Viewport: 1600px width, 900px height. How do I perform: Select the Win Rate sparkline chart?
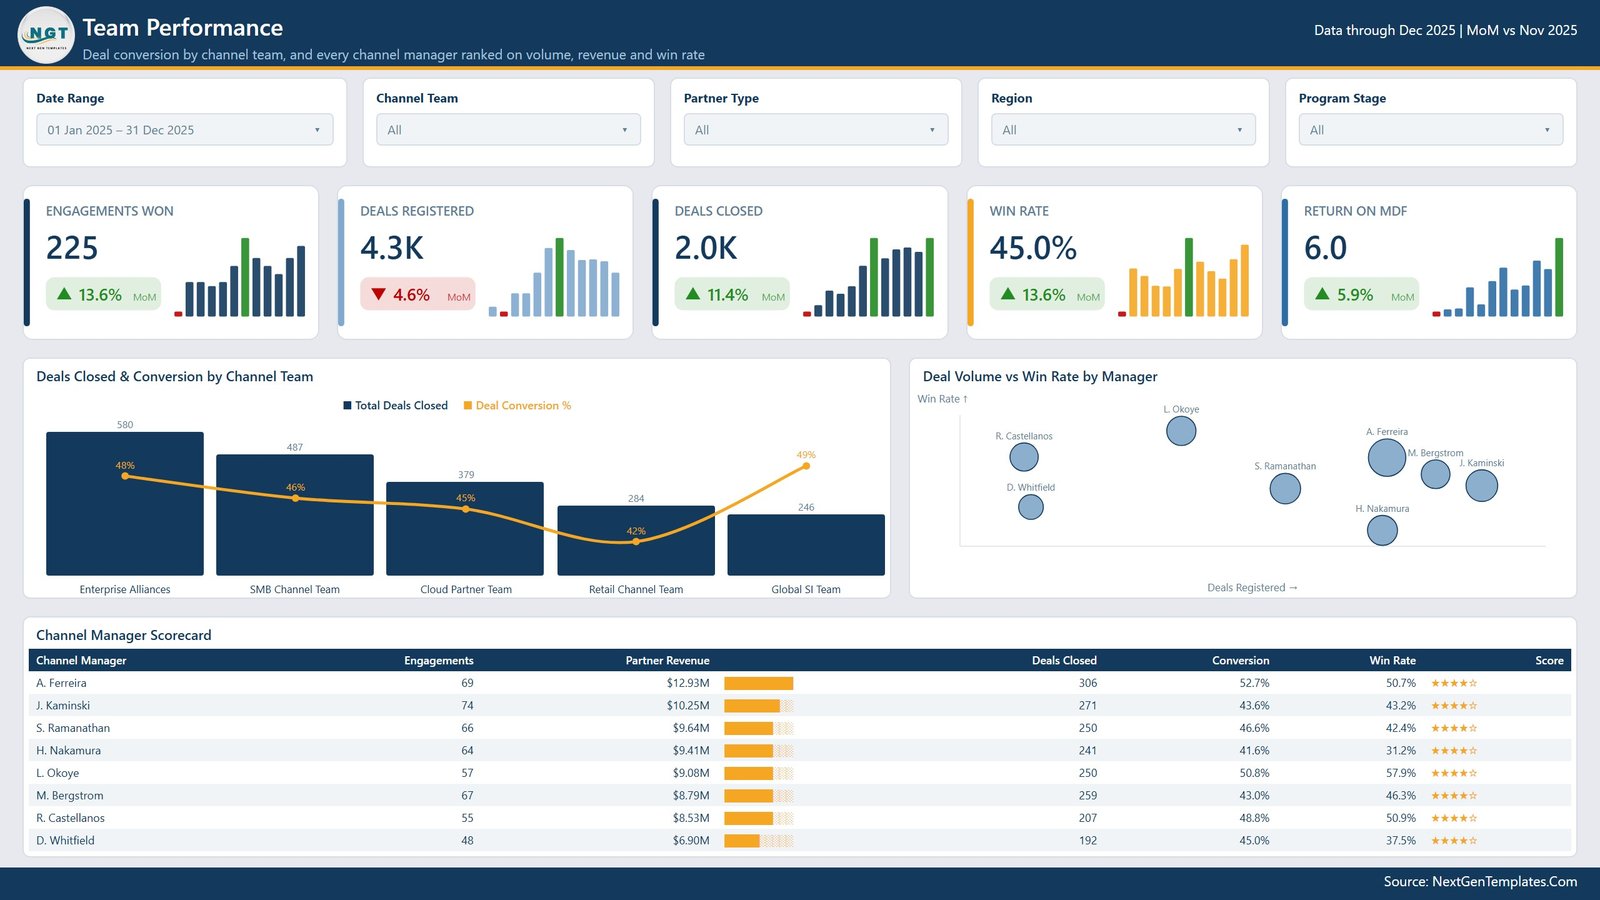[x=1184, y=277]
